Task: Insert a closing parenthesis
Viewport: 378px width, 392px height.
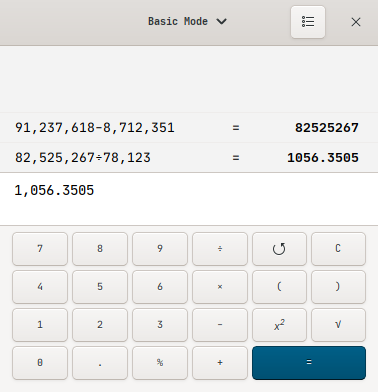Action: point(338,287)
